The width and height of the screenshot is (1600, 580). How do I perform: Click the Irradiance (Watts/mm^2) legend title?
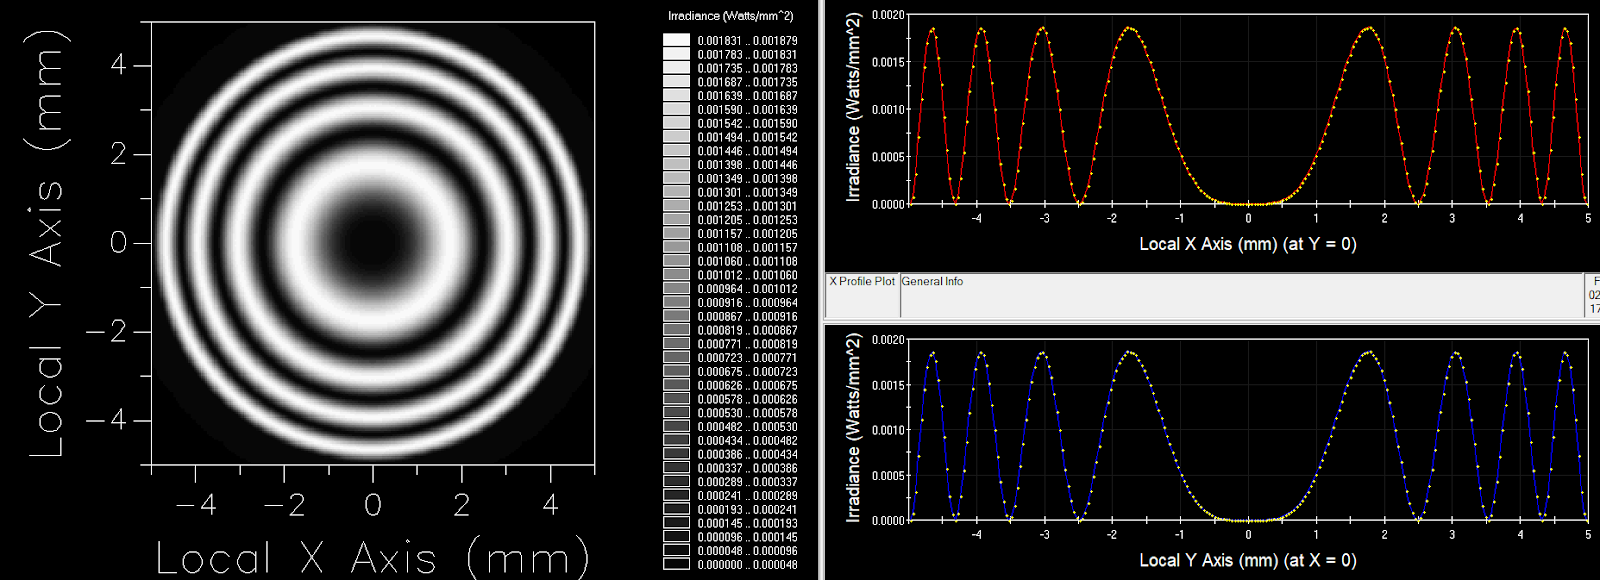(730, 16)
